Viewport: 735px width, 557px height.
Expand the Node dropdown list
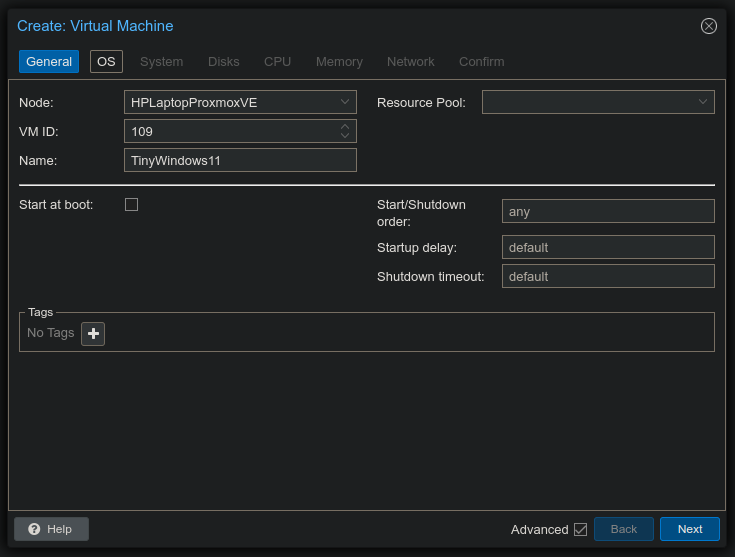(x=345, y=102)
